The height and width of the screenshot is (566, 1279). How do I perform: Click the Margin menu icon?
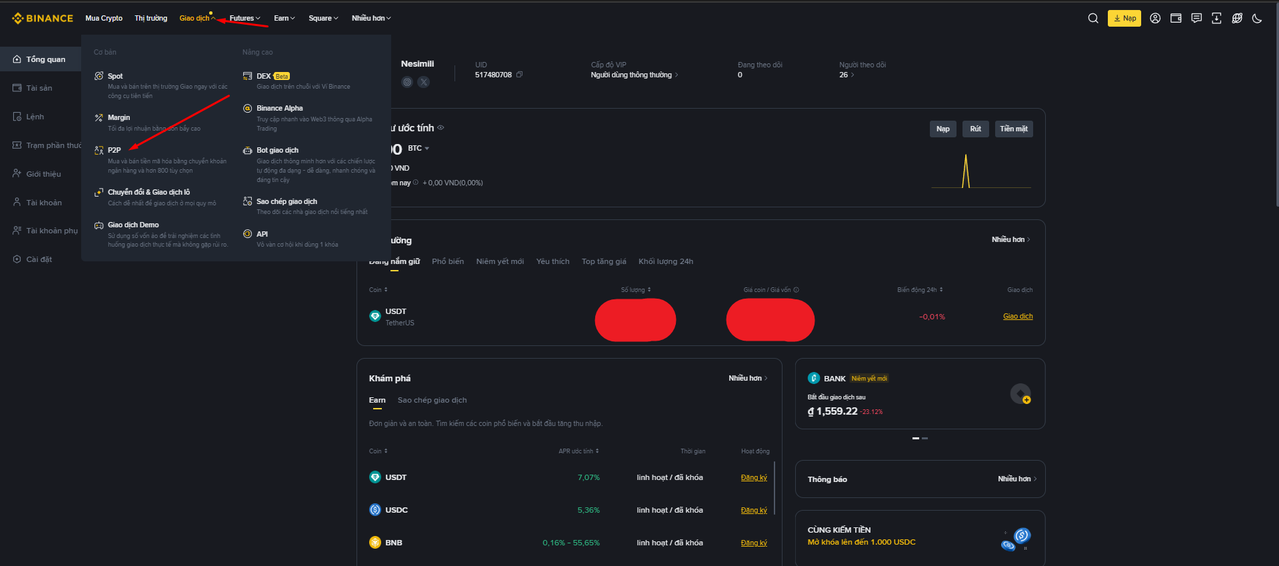pos(99,117)
